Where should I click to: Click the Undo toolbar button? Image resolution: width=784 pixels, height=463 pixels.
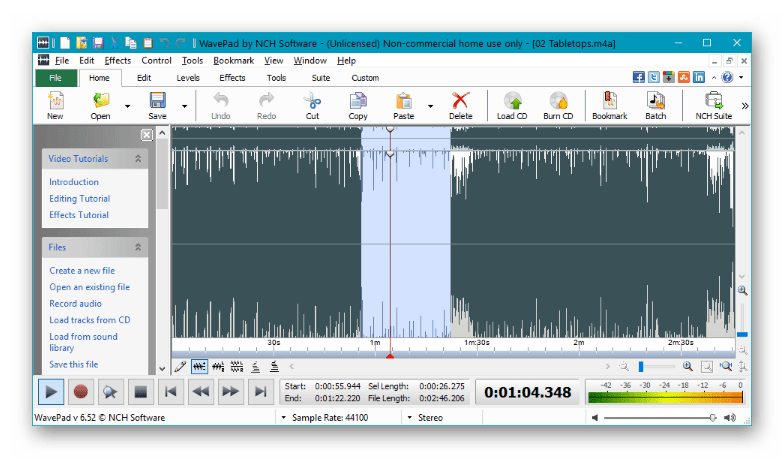tap(220, 106)
